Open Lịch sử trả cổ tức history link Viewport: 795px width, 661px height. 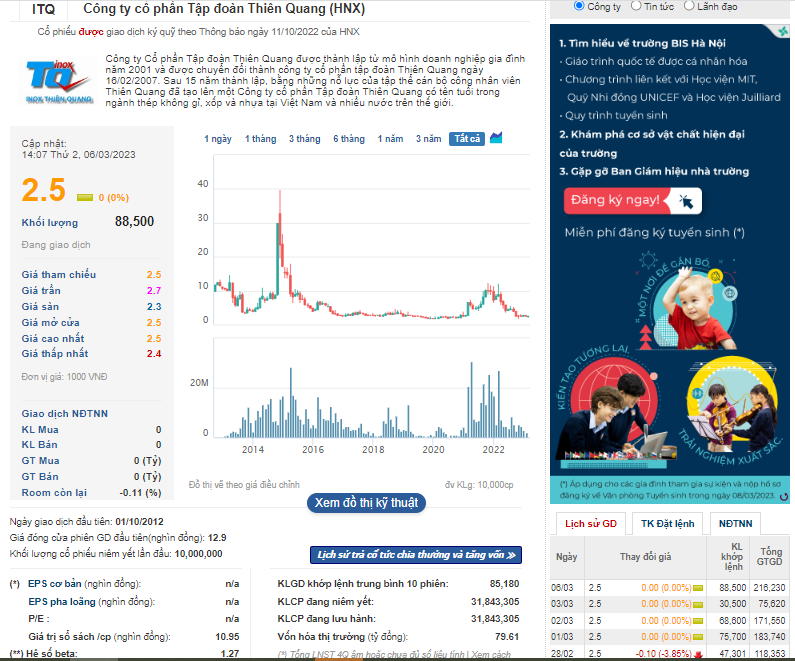(416, 555)
